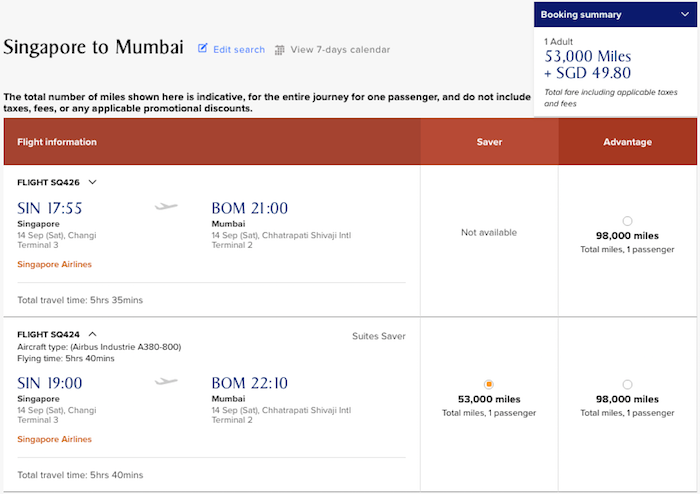This screenshot has height=494, width=700.
Task: Click Singapore Airlines link under SQ426
Action: (x=54, y=264)
